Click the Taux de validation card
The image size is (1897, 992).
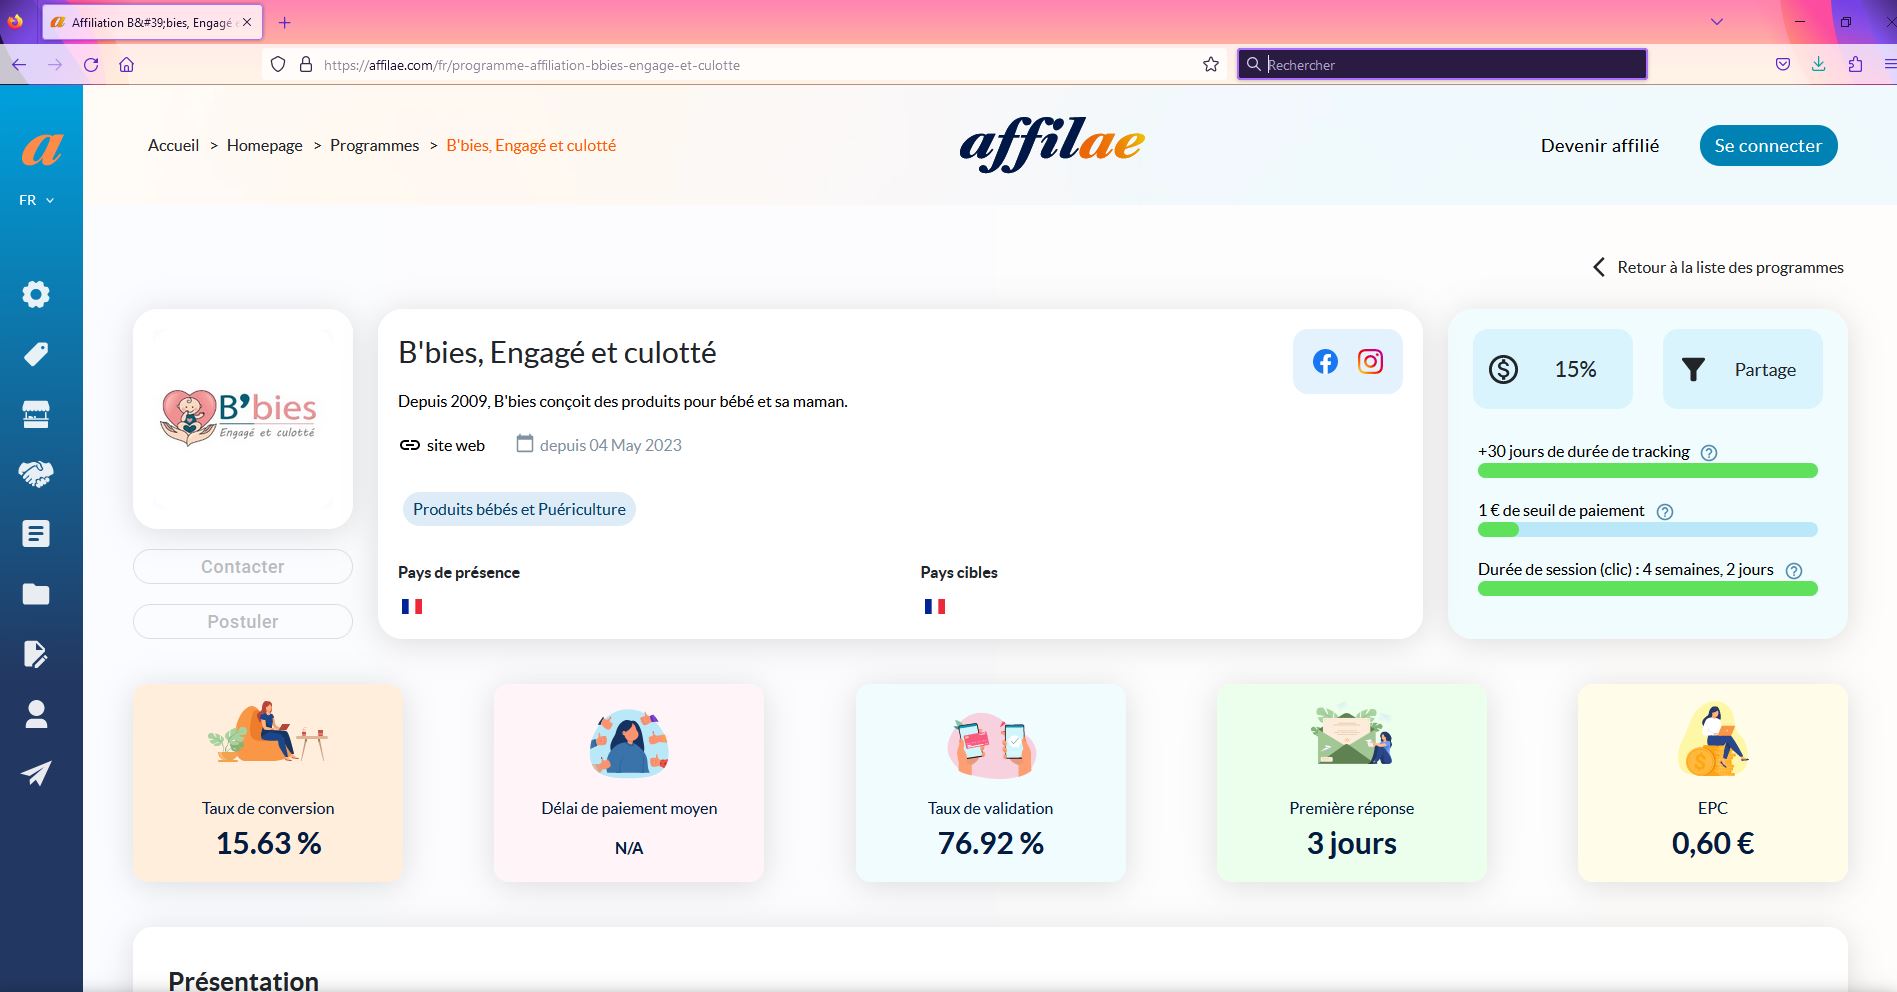pos(991,783)
